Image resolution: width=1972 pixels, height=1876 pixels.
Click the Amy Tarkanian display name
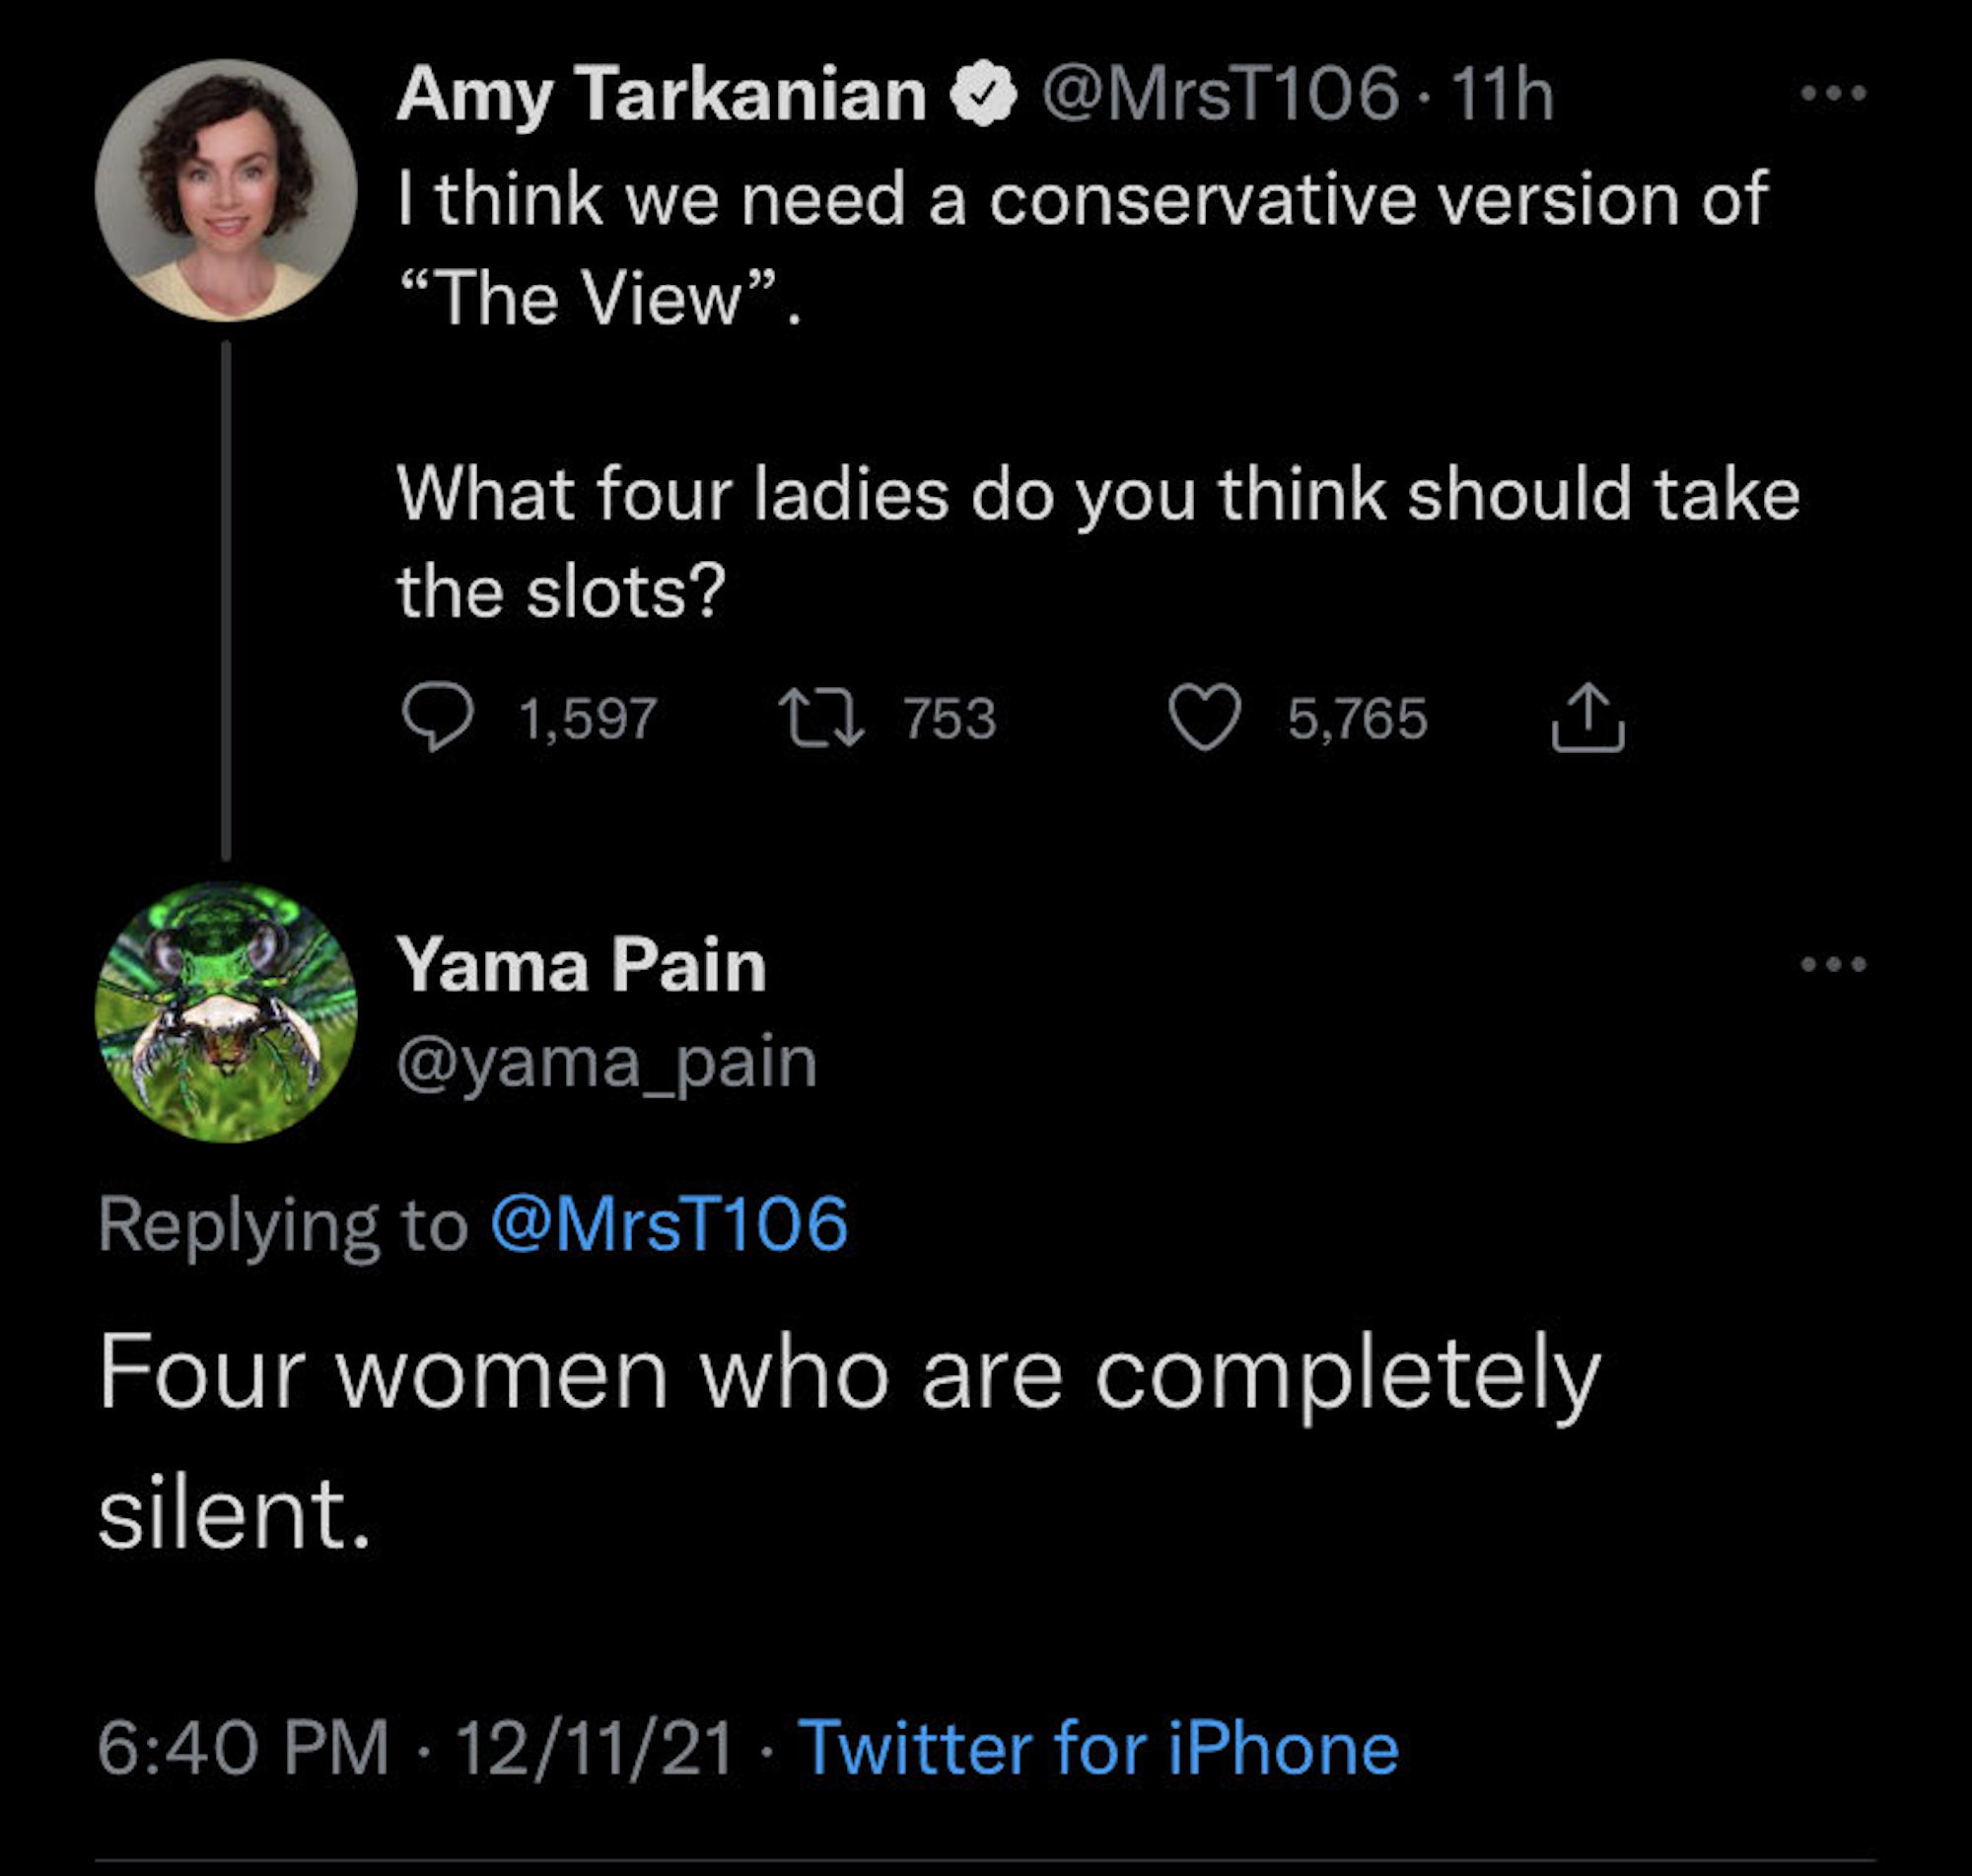click(x=662, y=95)
